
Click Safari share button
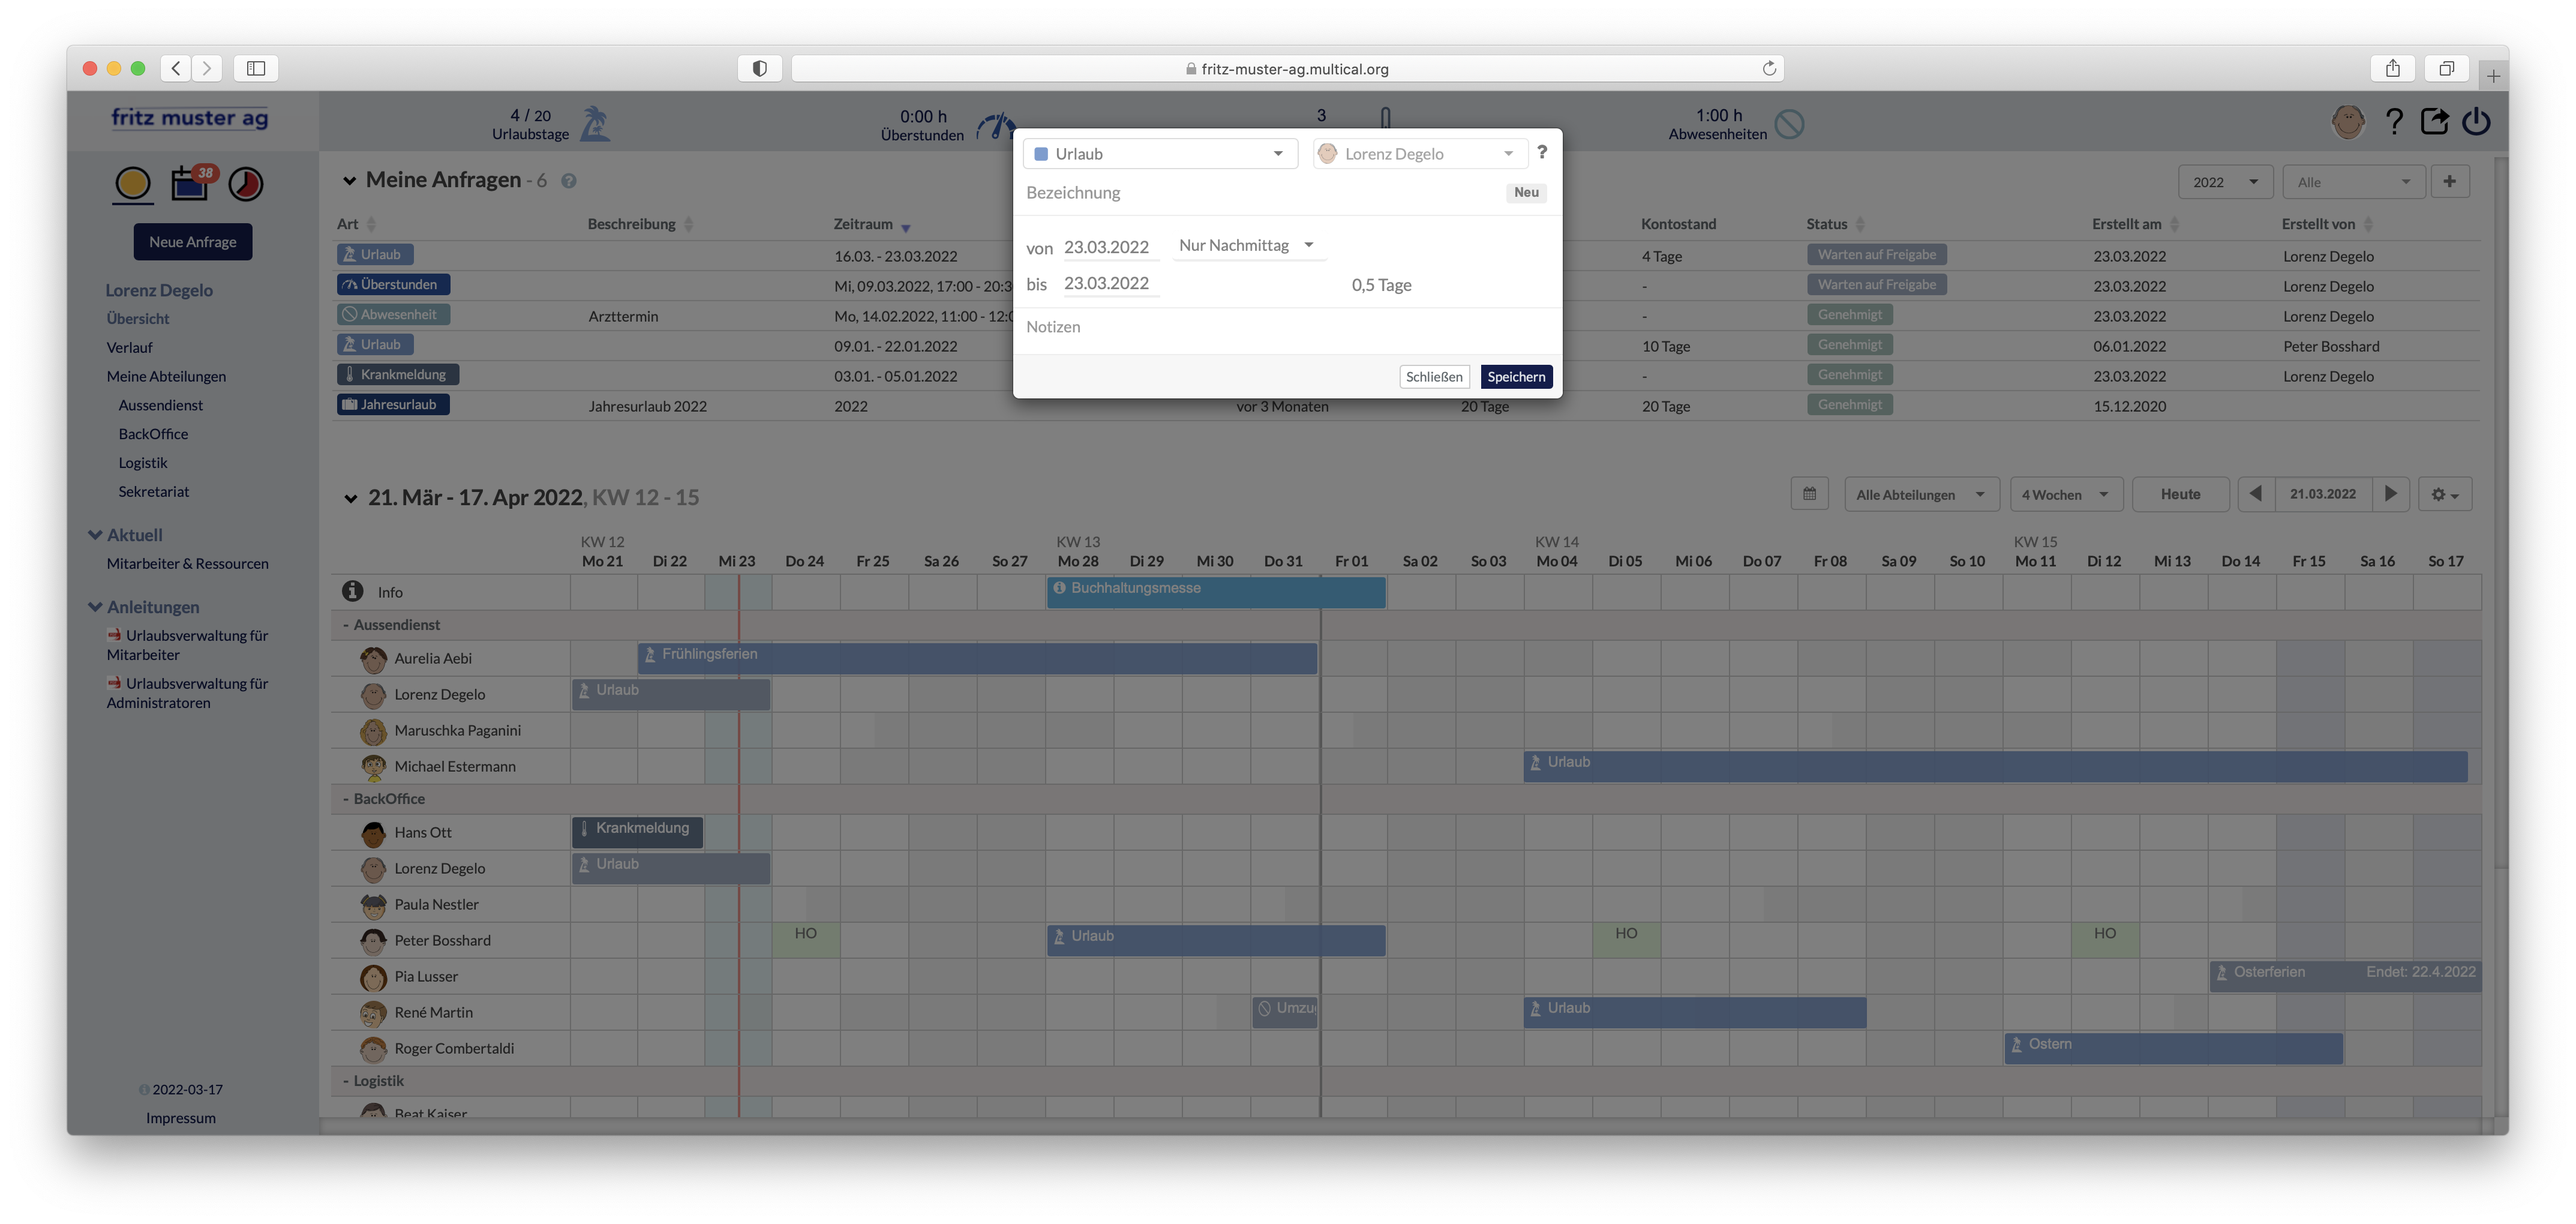click(x=2392, y=68)
